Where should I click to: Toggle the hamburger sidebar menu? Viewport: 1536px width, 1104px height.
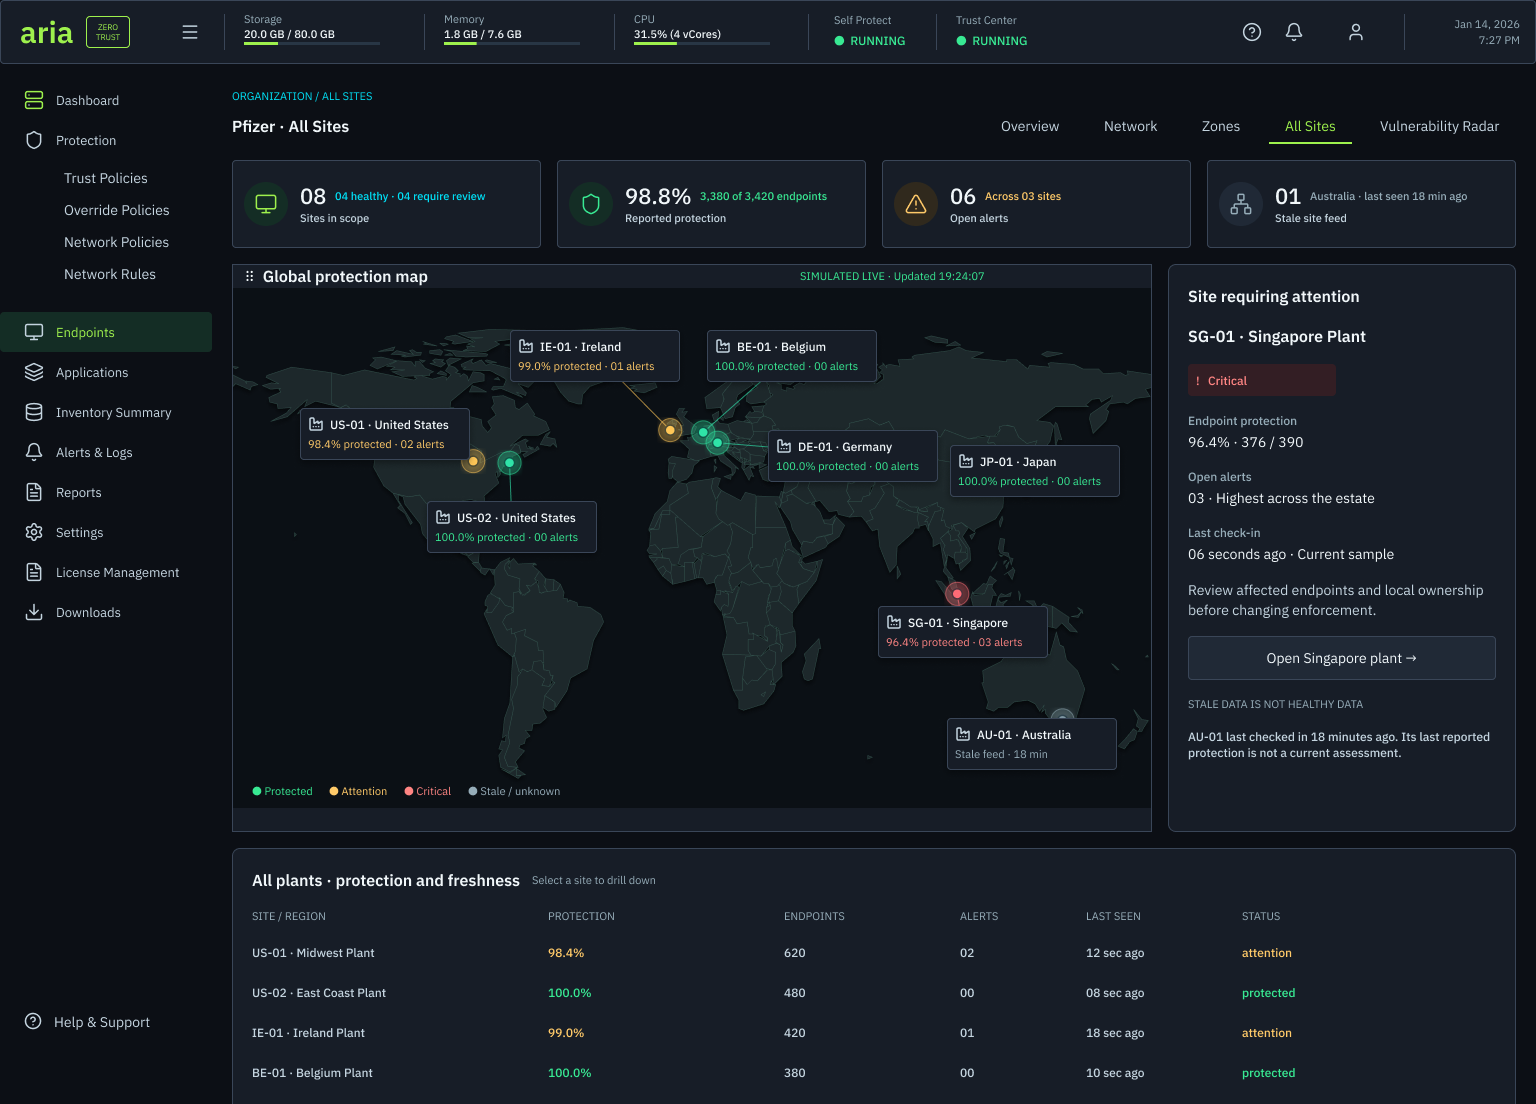(190, 32)
